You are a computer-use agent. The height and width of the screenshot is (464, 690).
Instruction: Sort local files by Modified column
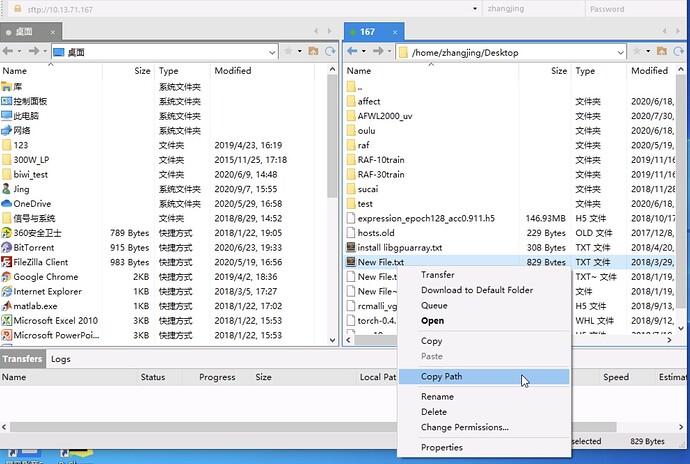pos(233,71)
